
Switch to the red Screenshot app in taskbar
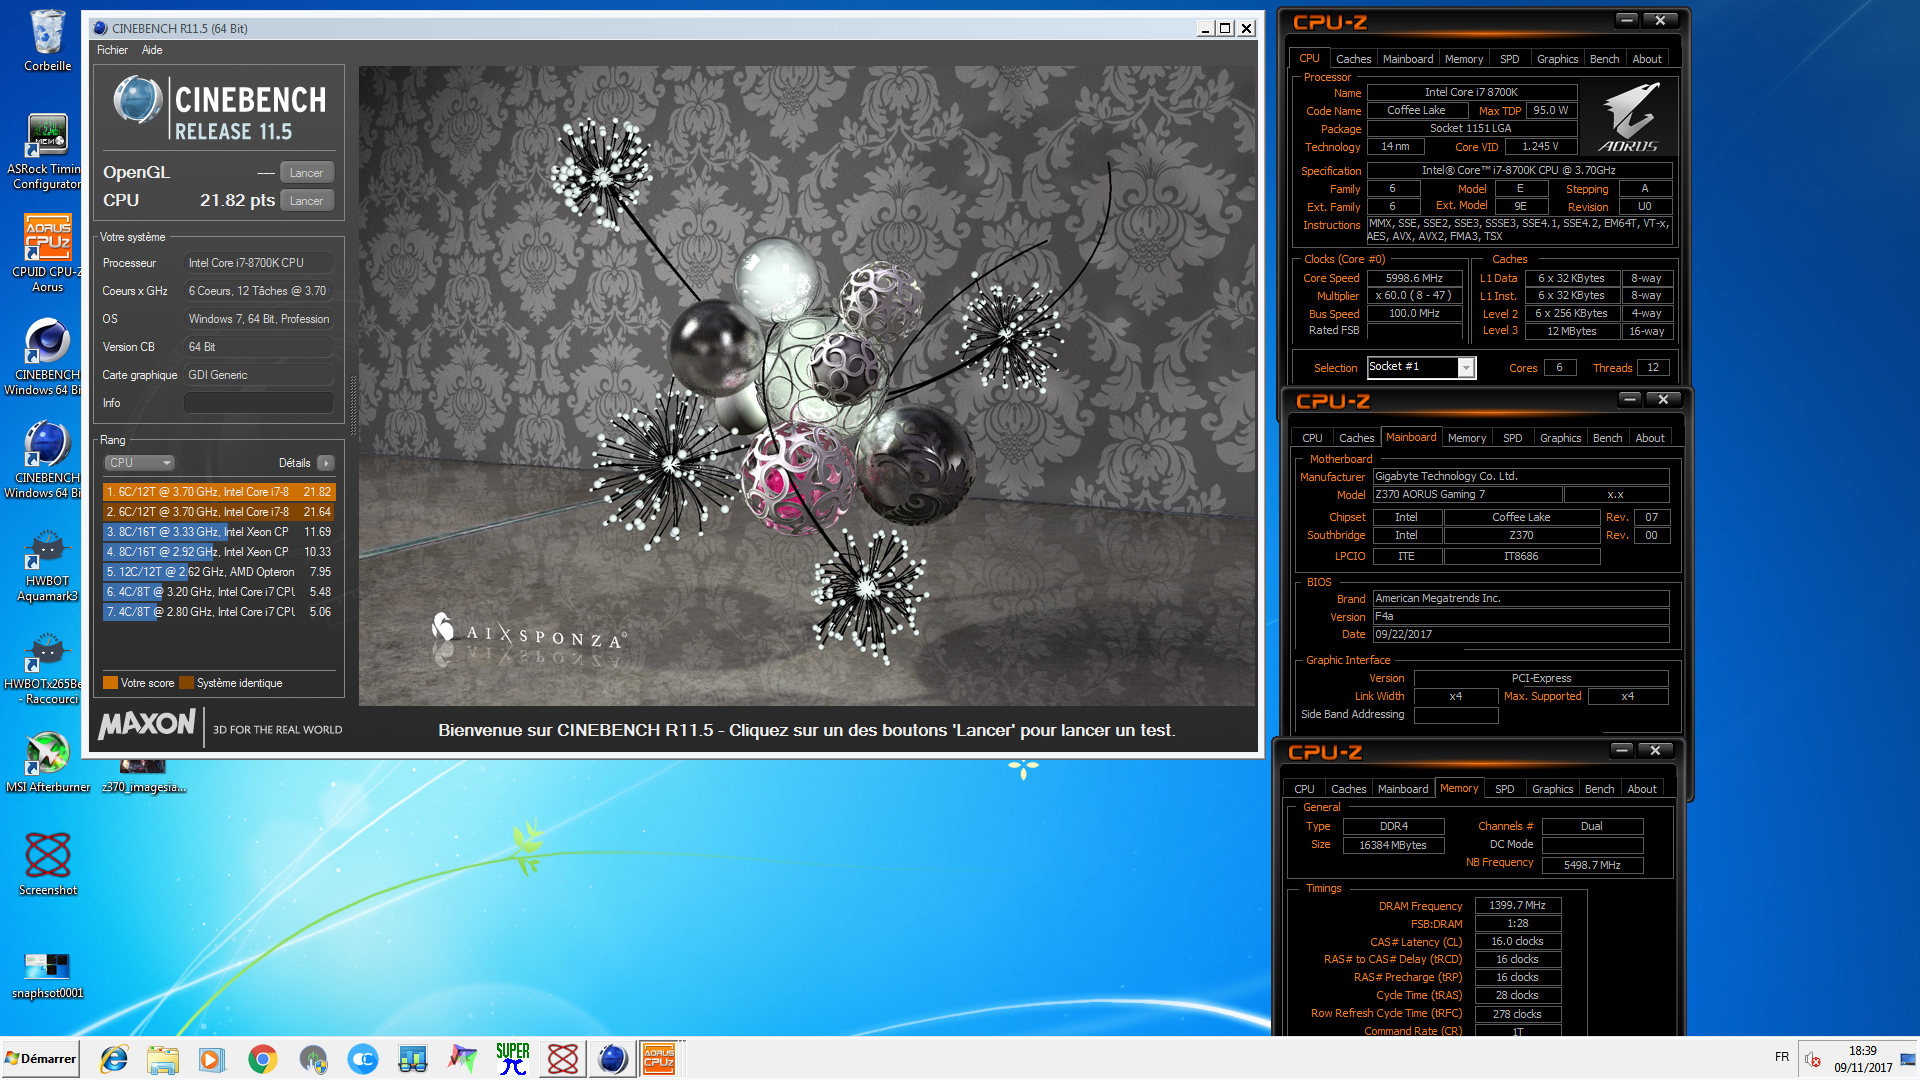click(x=562, y=1059)
